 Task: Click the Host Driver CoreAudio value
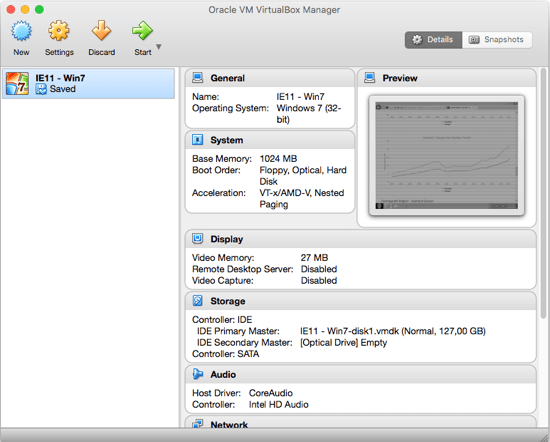(271, 393)
